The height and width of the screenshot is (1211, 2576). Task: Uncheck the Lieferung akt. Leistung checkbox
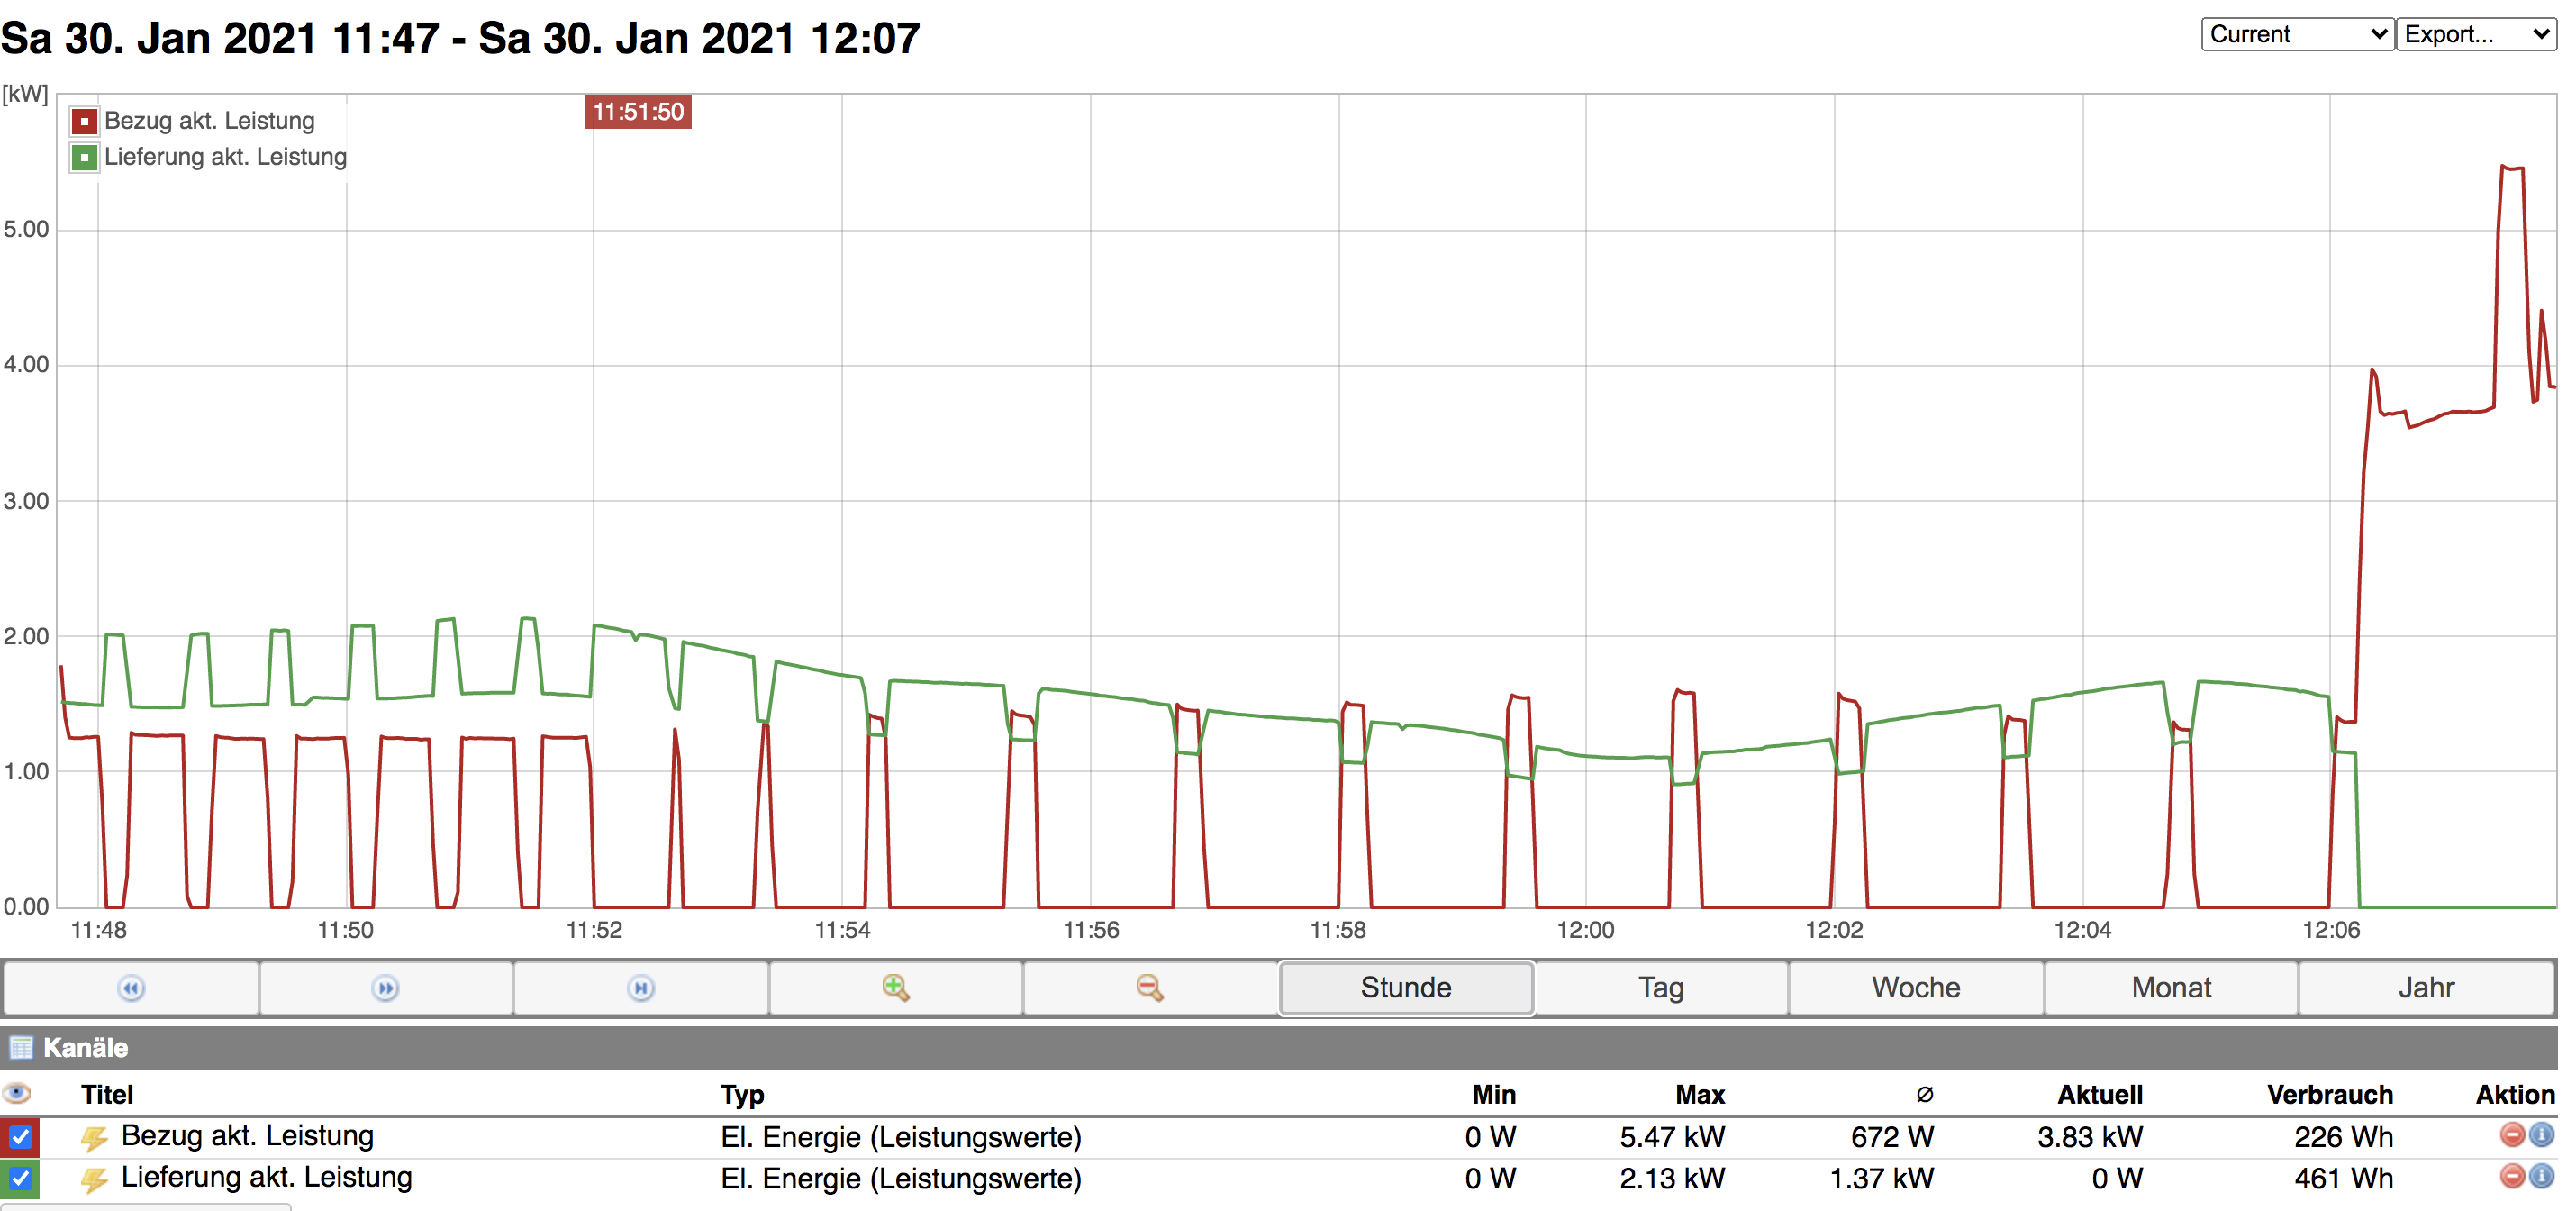coord(21,1178)
